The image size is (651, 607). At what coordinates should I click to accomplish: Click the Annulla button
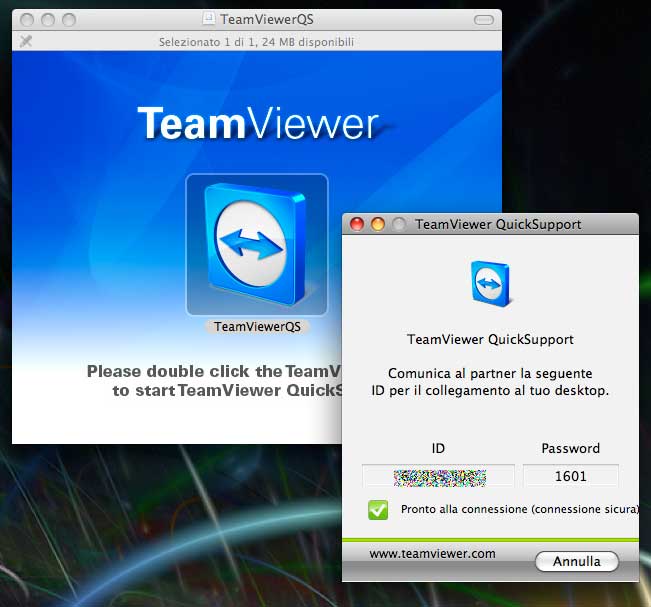click(577, 561)
